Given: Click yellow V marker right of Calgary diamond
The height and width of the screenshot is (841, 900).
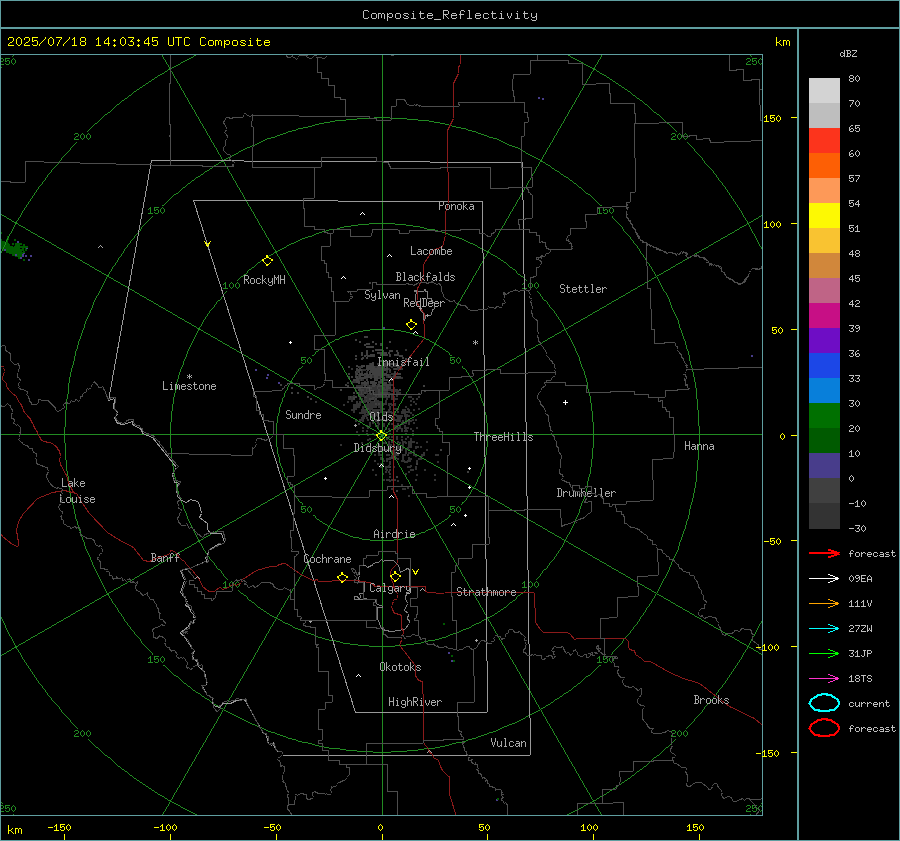Looking at the screenshot, I should (415, 572).
